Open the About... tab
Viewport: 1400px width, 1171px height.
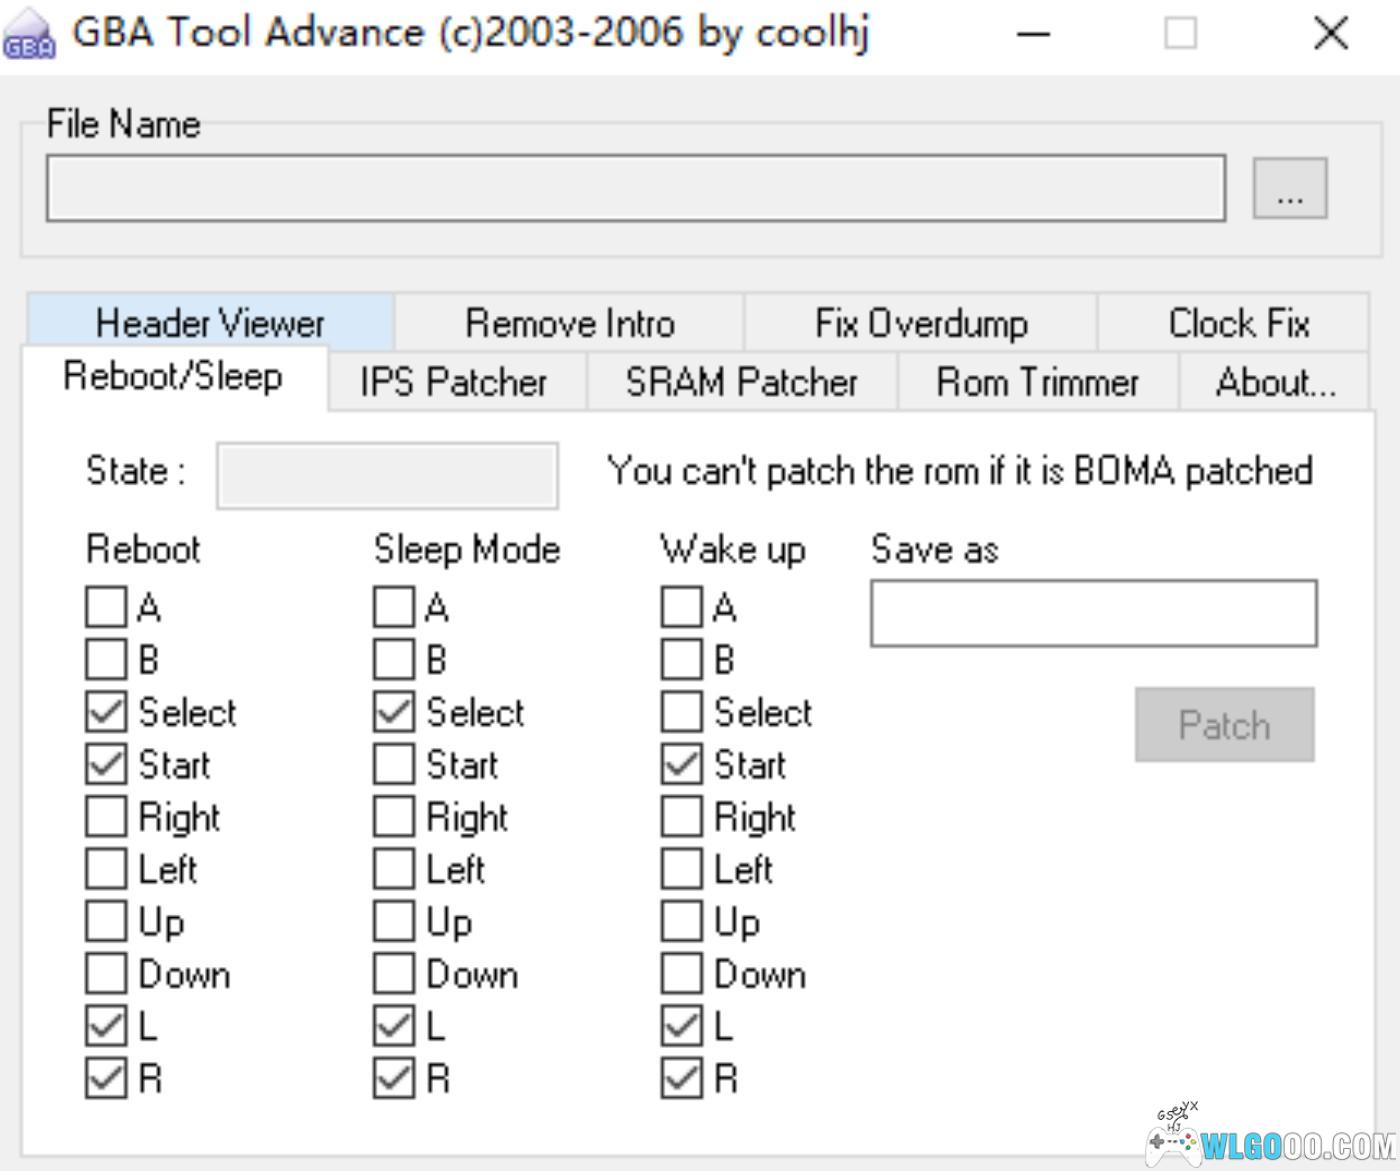[1275, 382]
